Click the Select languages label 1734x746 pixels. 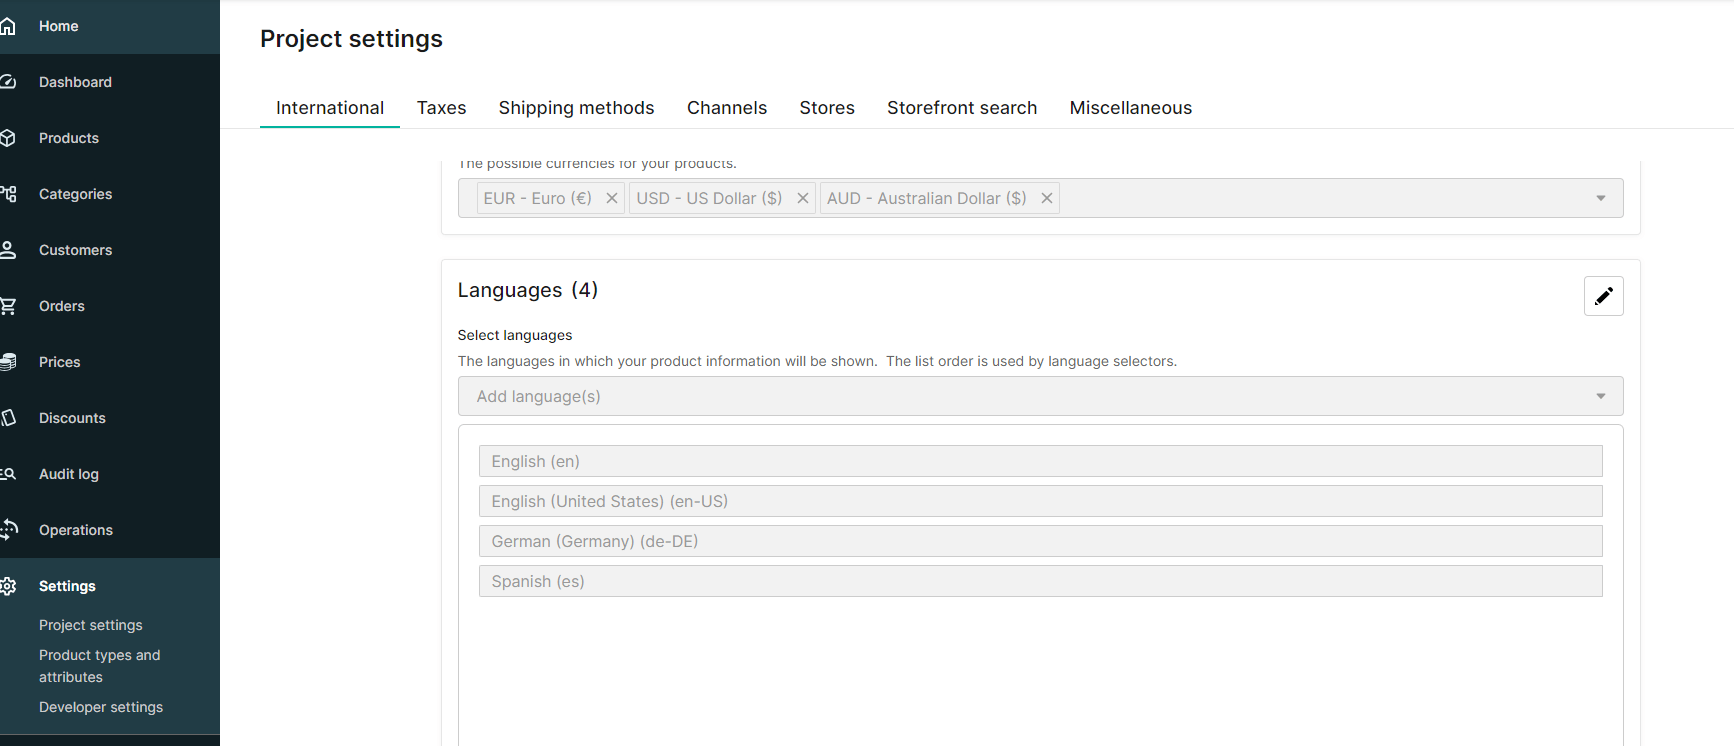[x=515, y=335]
